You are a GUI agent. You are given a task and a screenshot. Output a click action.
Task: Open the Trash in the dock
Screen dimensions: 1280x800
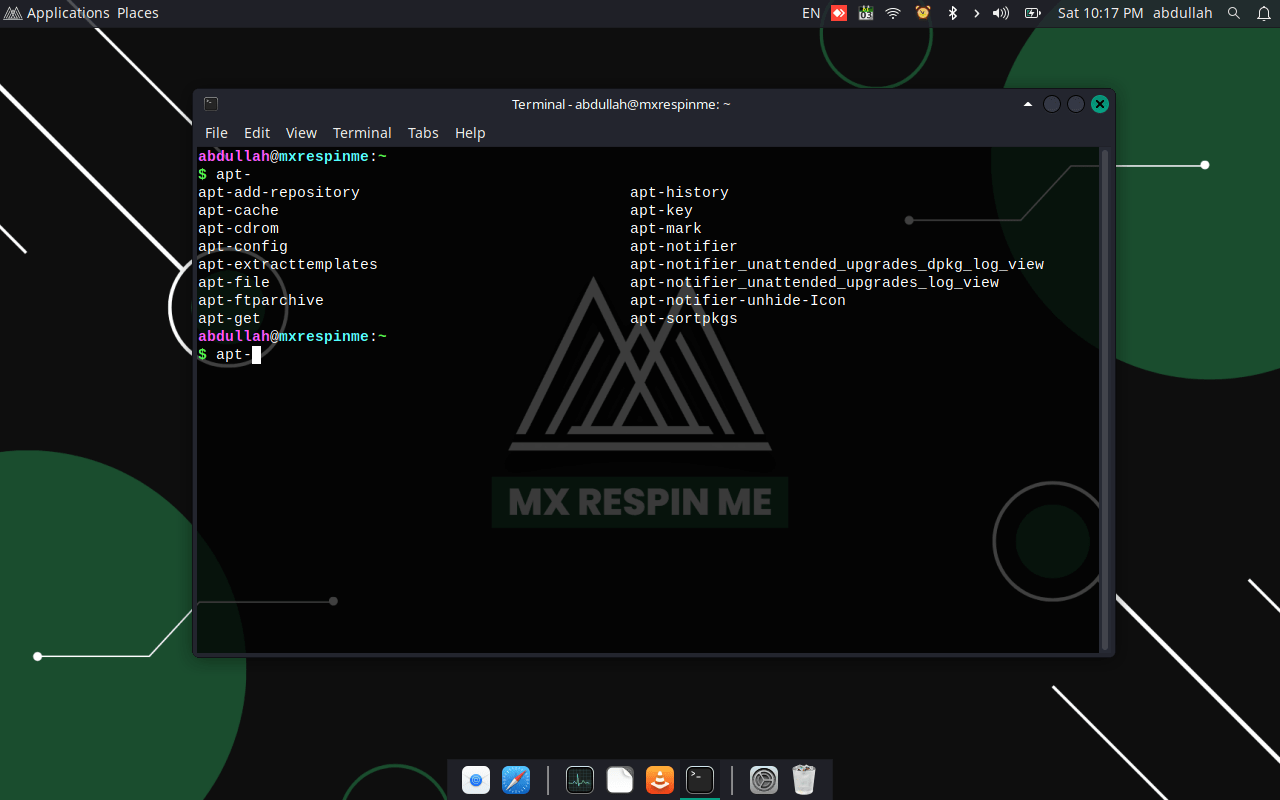click(x=804, y=780)
